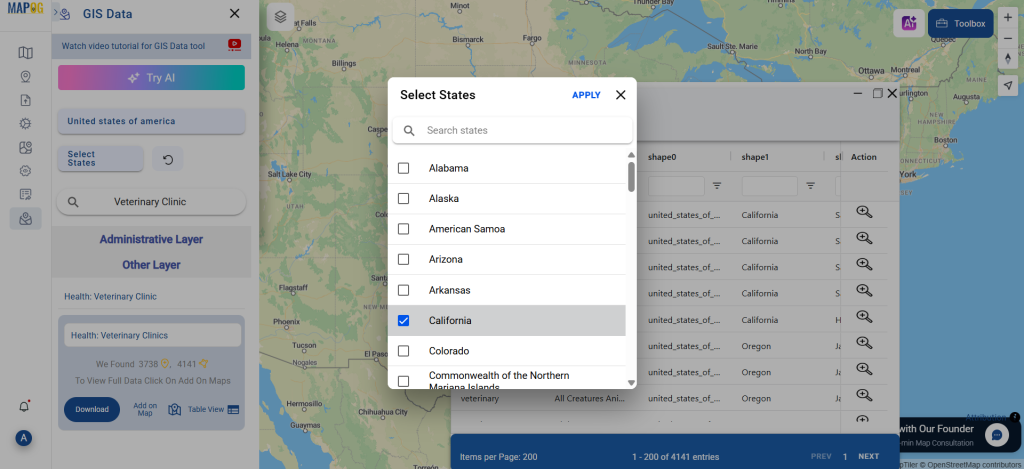1024x469 pixels.
Task: Open the Toolbox button
Action: (x=961, y=24)
